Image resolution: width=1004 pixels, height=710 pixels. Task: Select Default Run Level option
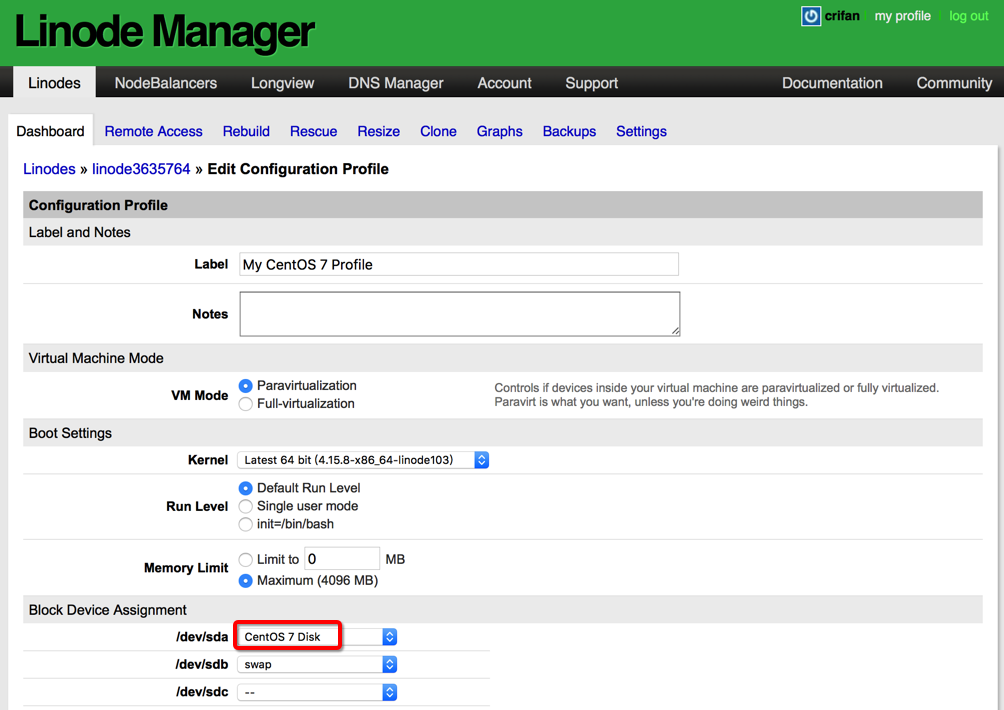(x=245, y=488)
